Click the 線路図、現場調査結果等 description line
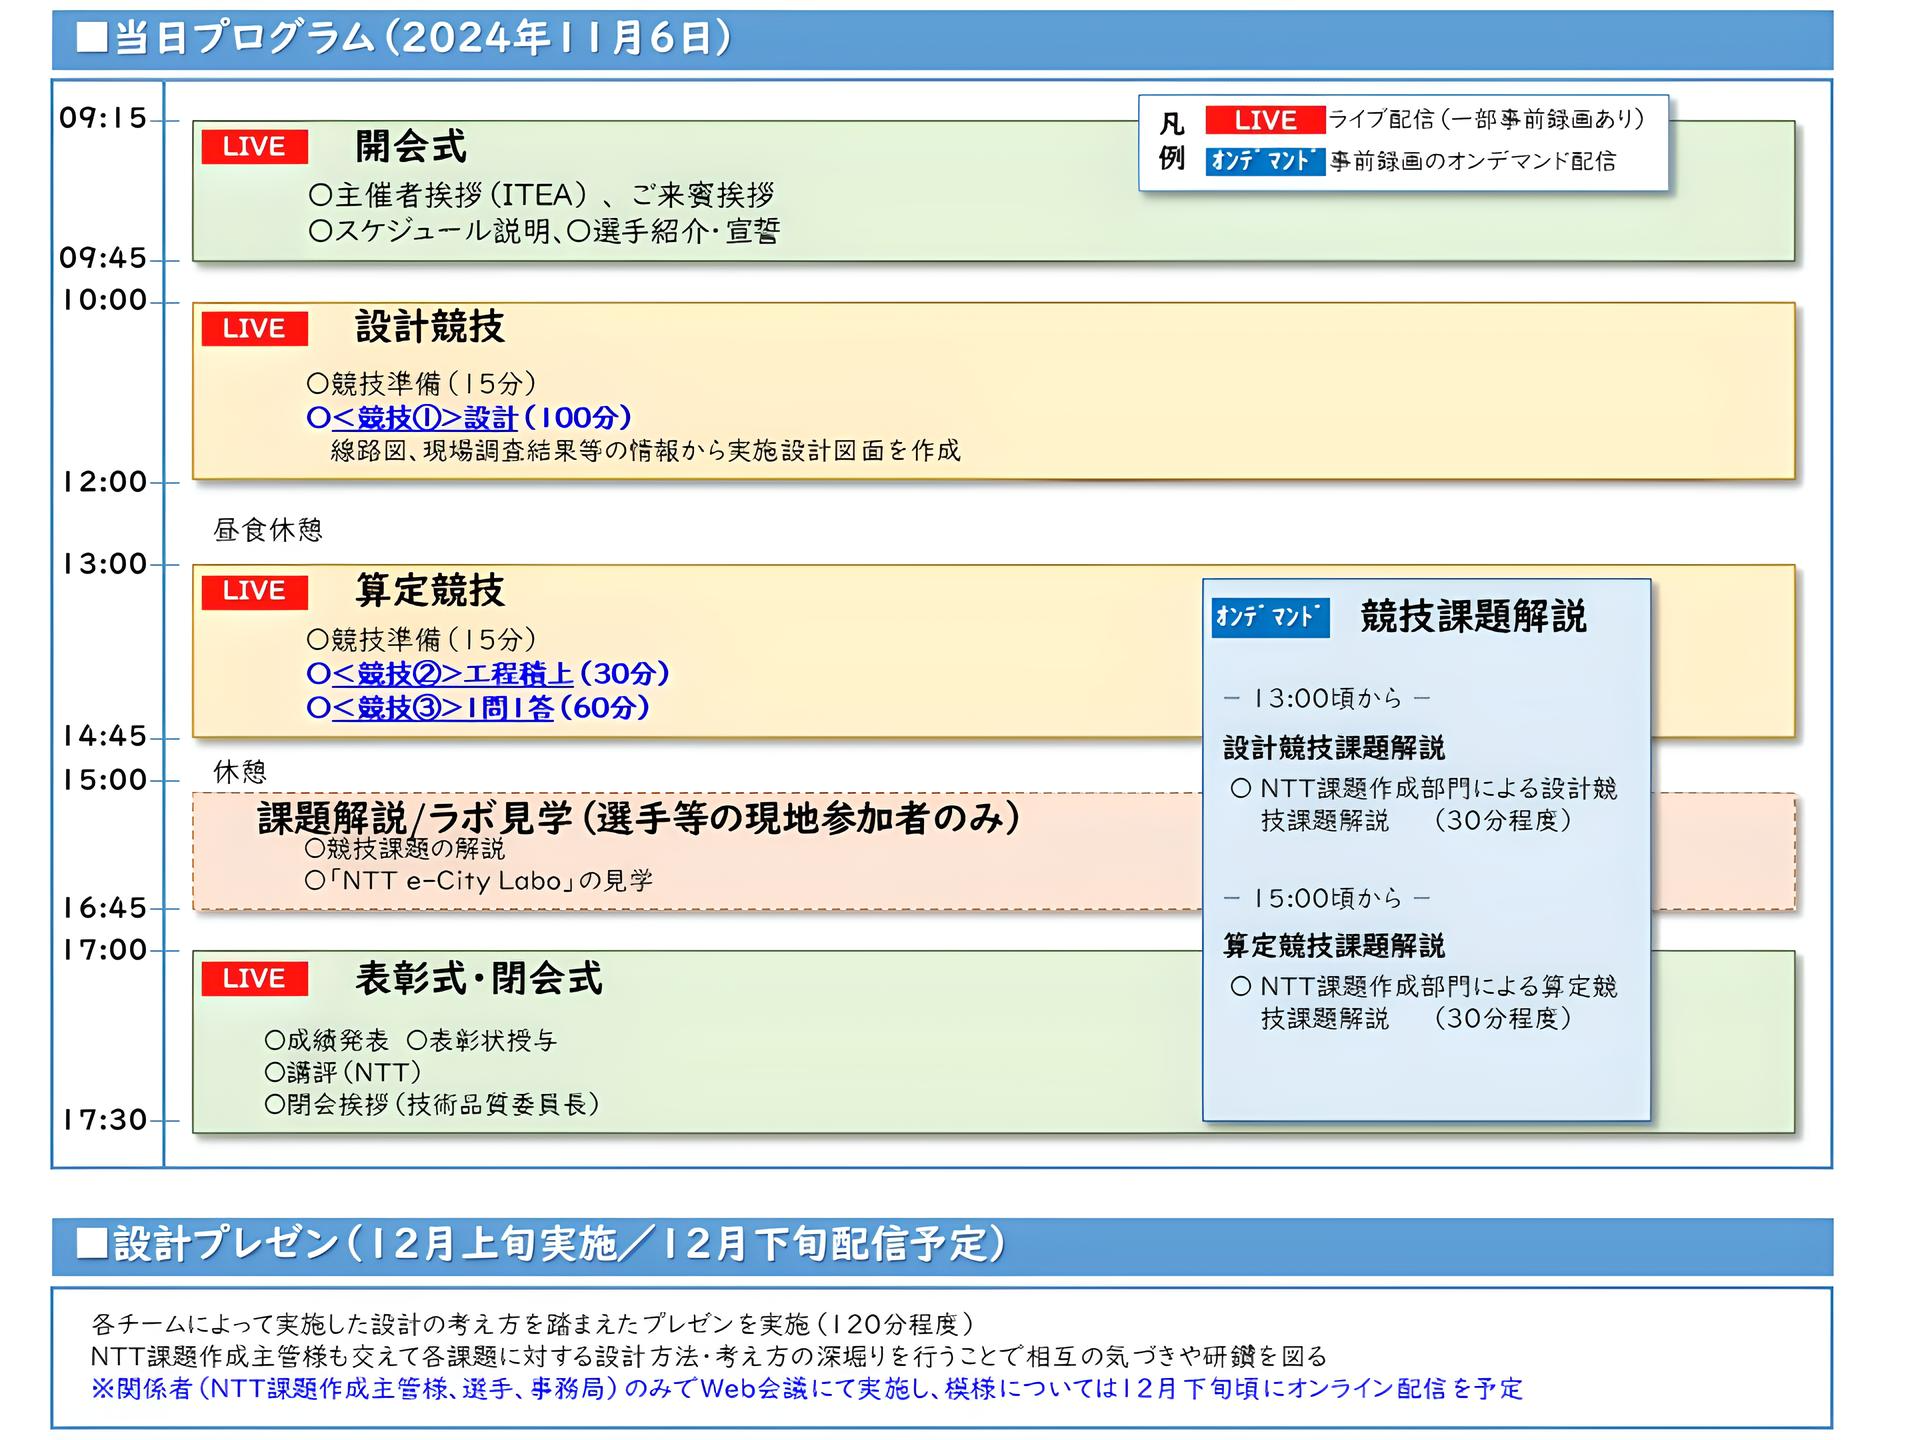 [x=645, y=451]
